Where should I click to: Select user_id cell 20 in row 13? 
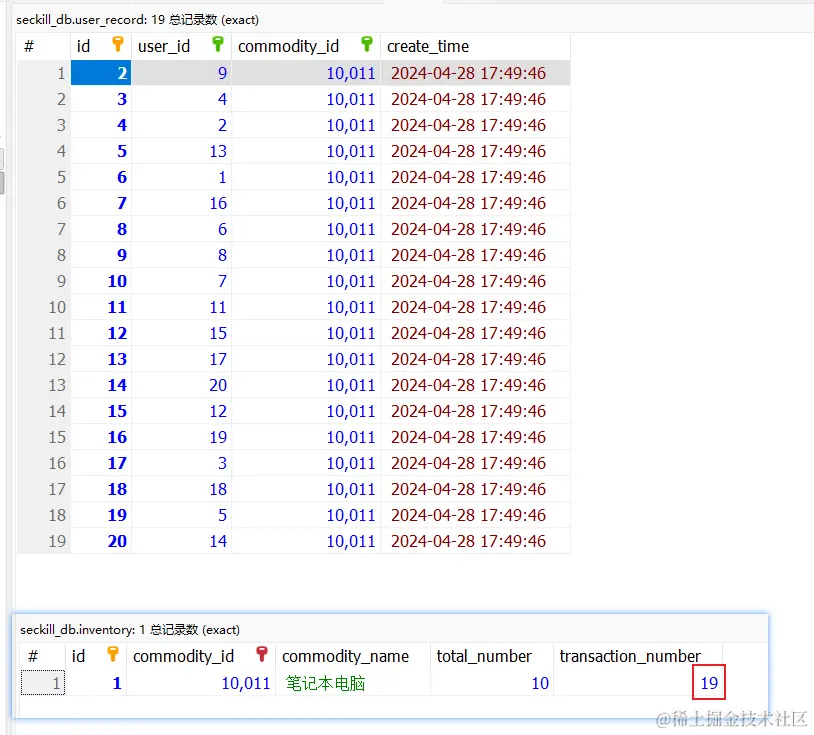point(181,385)
